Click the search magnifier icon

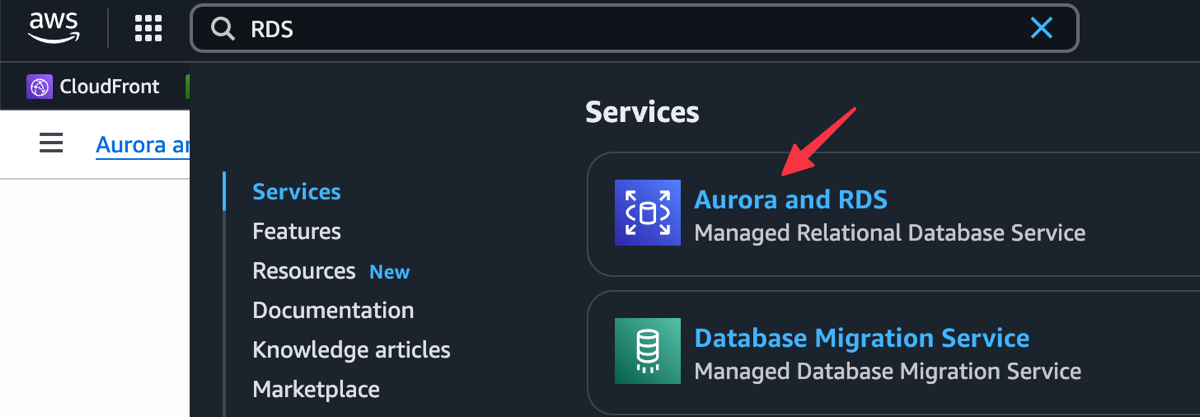[222, 29]
